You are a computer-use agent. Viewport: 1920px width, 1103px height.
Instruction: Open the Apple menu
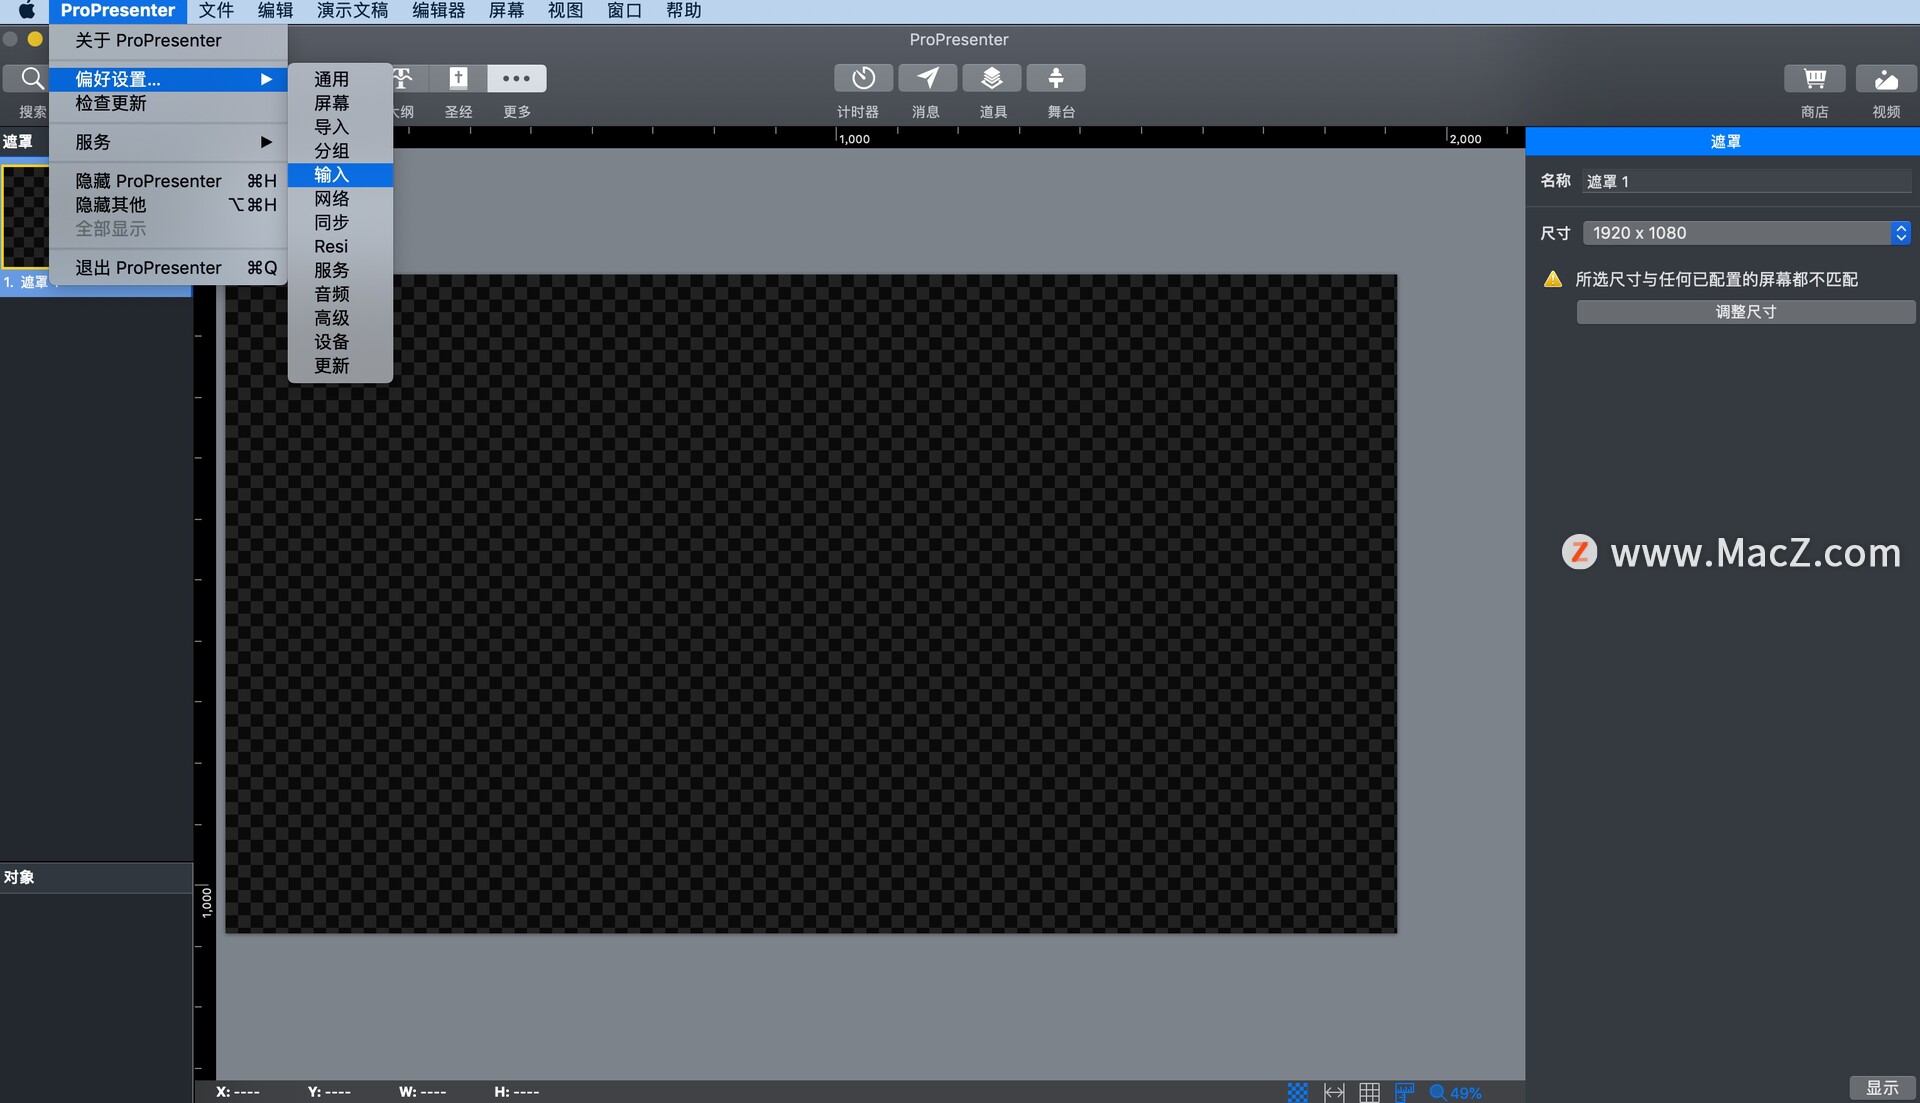point(27,11)
